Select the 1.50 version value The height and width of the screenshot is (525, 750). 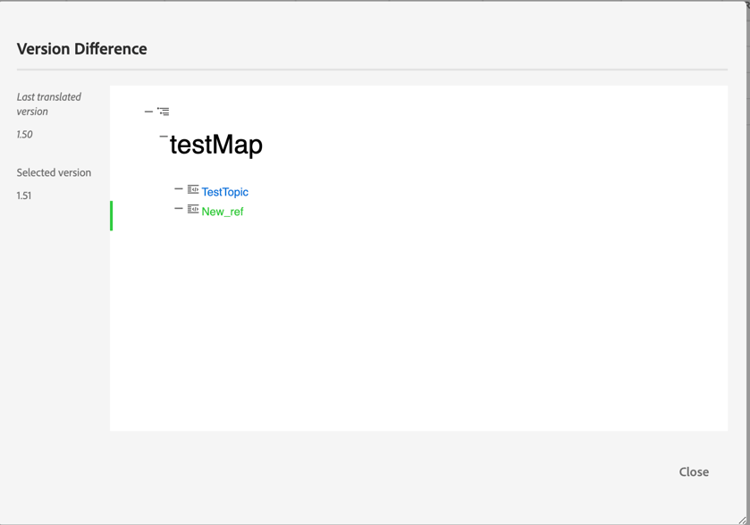click(24, 134)
